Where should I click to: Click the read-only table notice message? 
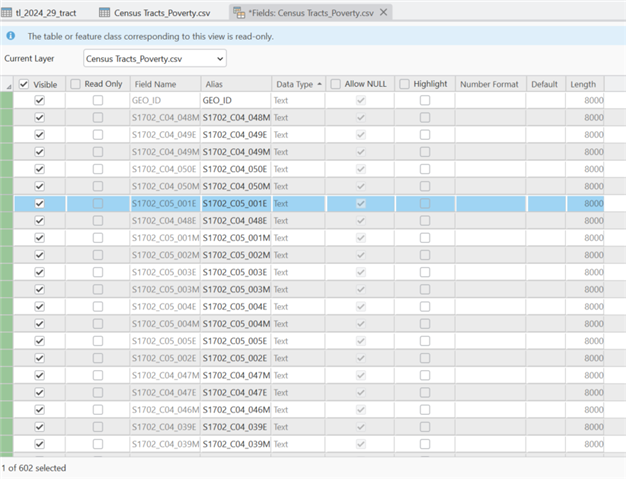(x=151, y=36)
